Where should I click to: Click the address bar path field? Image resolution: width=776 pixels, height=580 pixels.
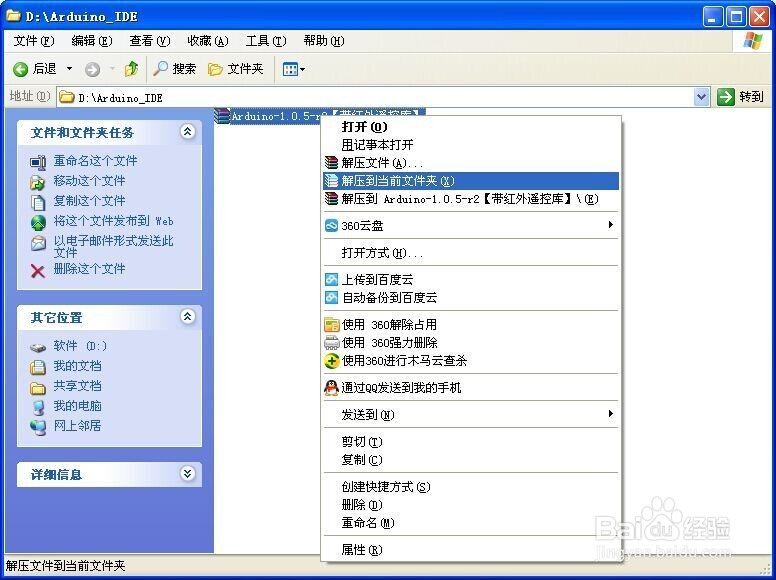(376, 97)
